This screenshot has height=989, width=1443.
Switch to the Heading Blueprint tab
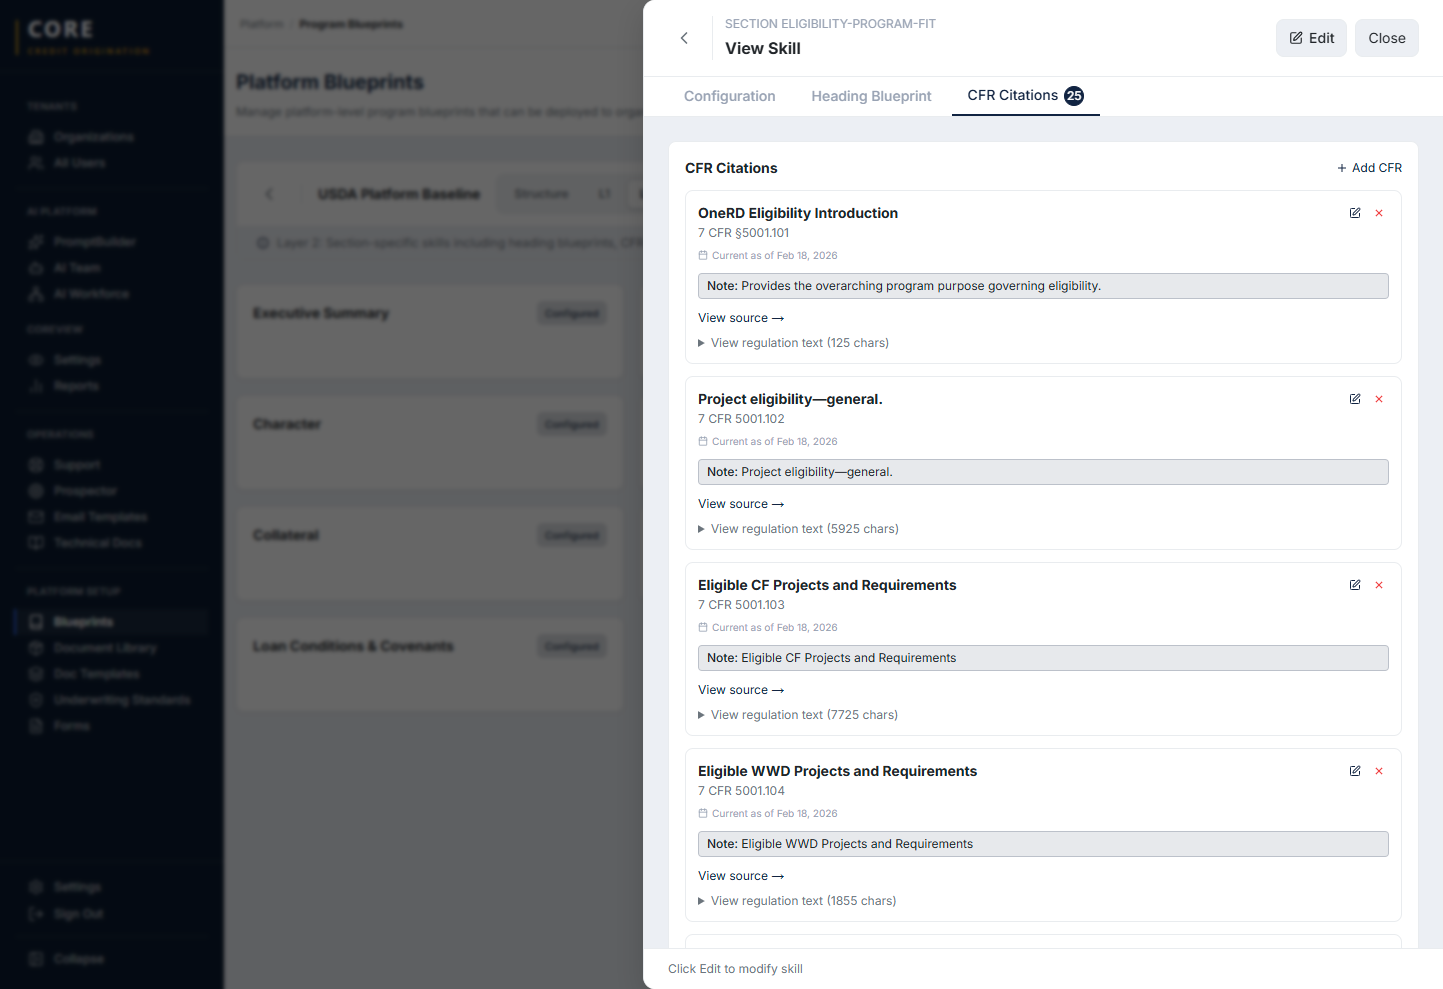871,96
